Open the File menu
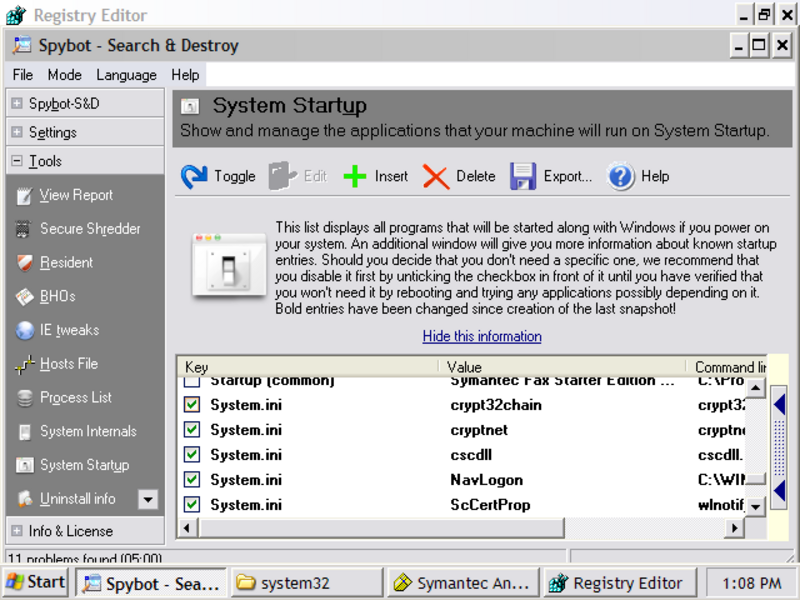Image resolution: width=800 pixels, height=600 pixels. point(22,75)
